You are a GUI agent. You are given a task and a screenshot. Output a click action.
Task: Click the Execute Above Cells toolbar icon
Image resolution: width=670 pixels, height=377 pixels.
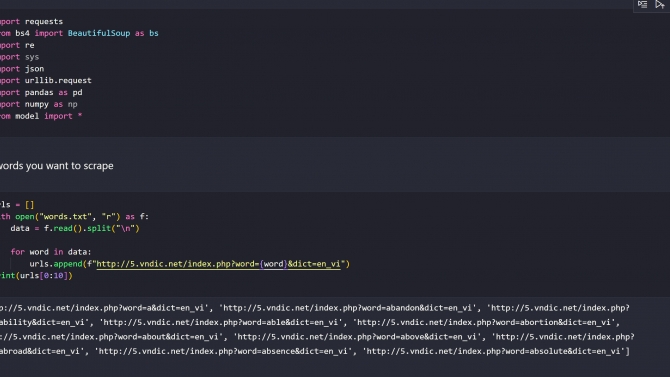pyautogui.click(x=660, y=4)
